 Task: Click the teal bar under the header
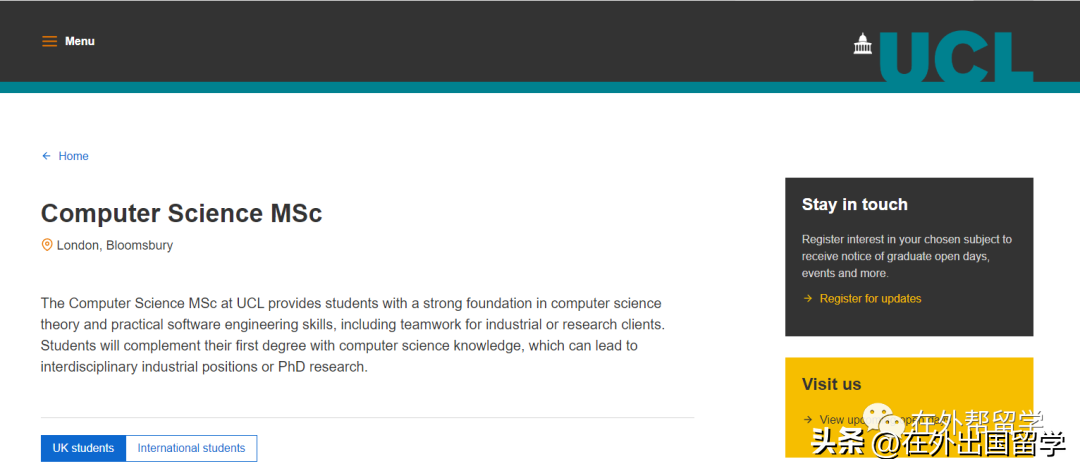click(x=540, y=87)
